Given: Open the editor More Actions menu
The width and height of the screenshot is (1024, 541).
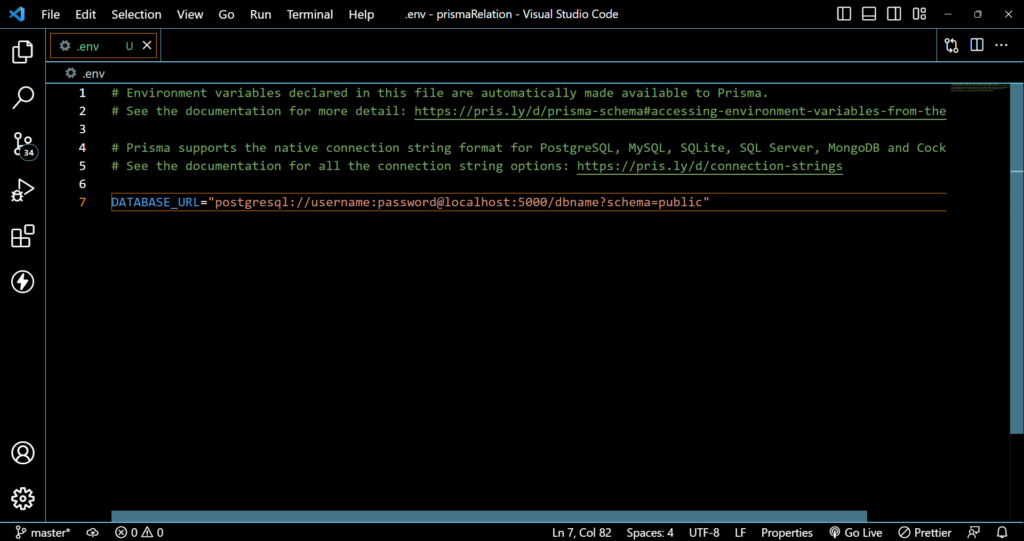Looking at the screenshot, I should coord(1001,45).
